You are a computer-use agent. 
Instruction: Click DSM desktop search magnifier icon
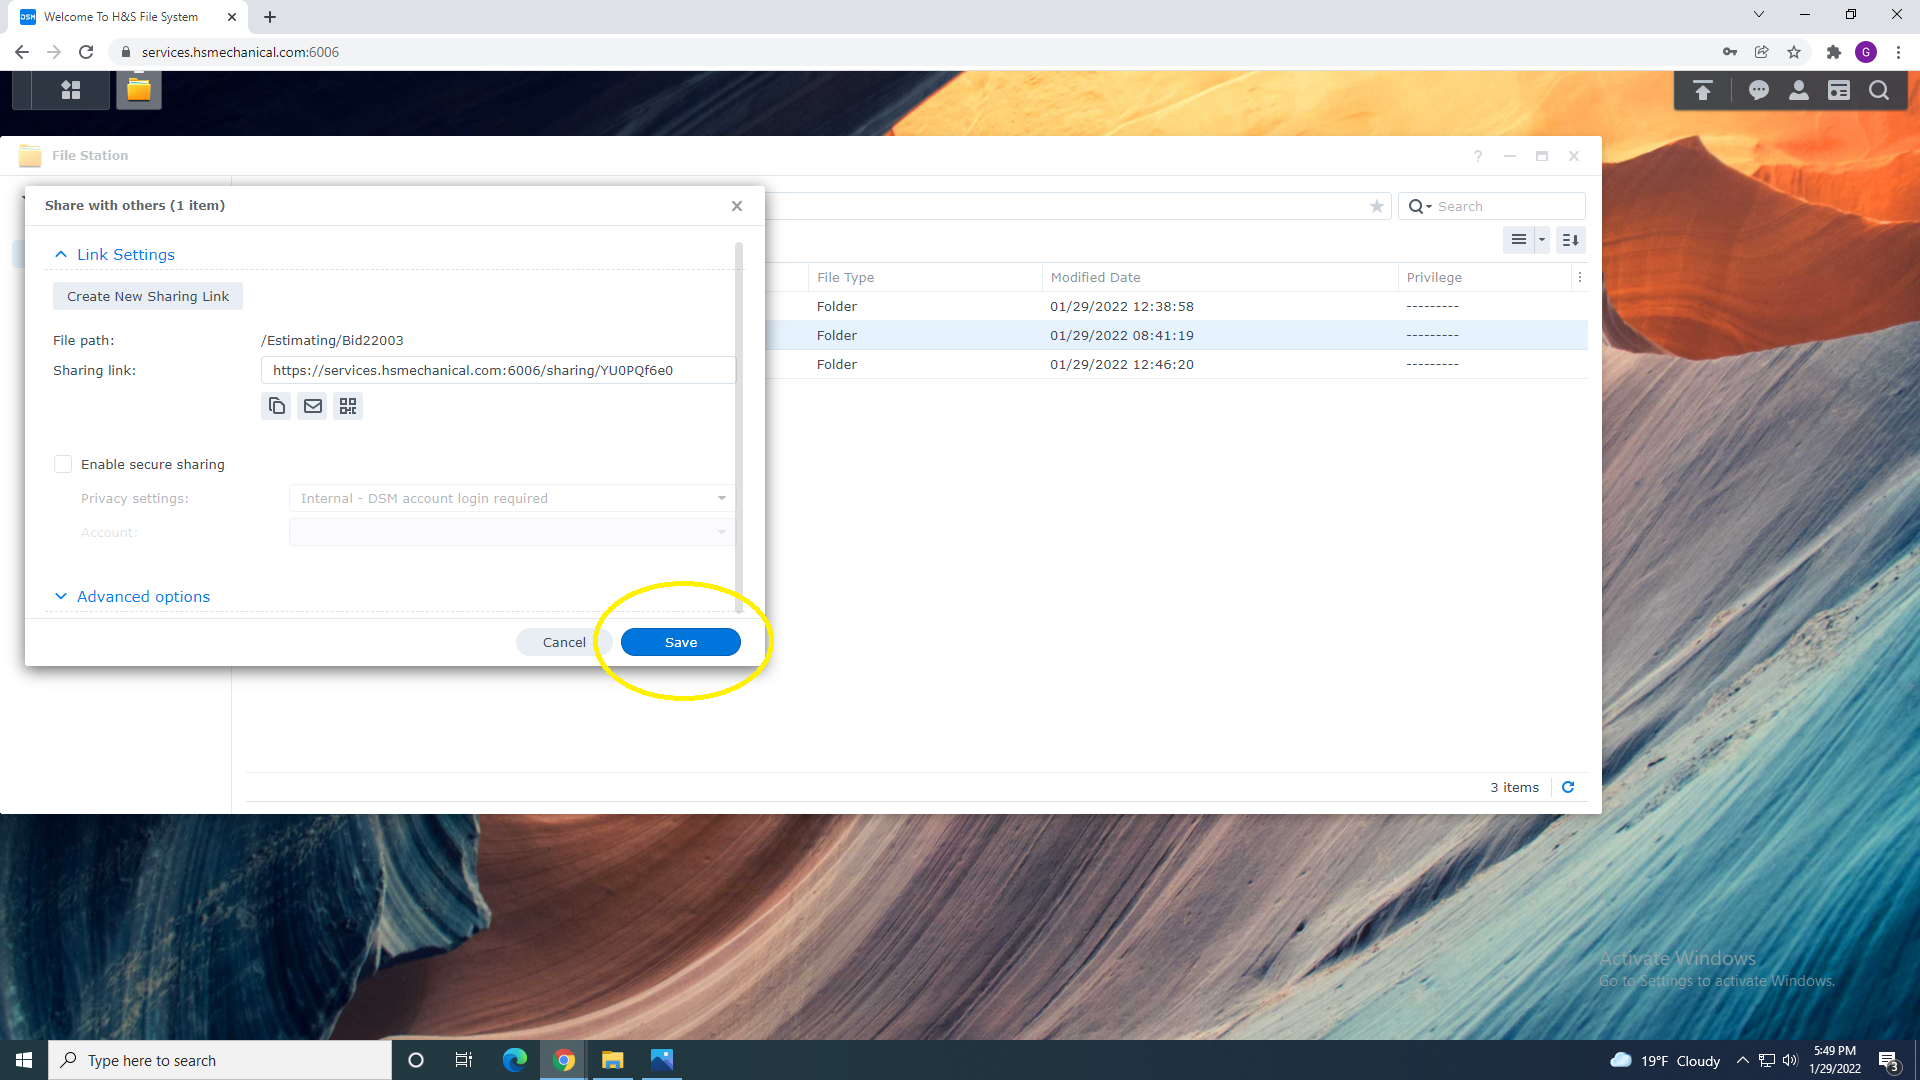1879,91
